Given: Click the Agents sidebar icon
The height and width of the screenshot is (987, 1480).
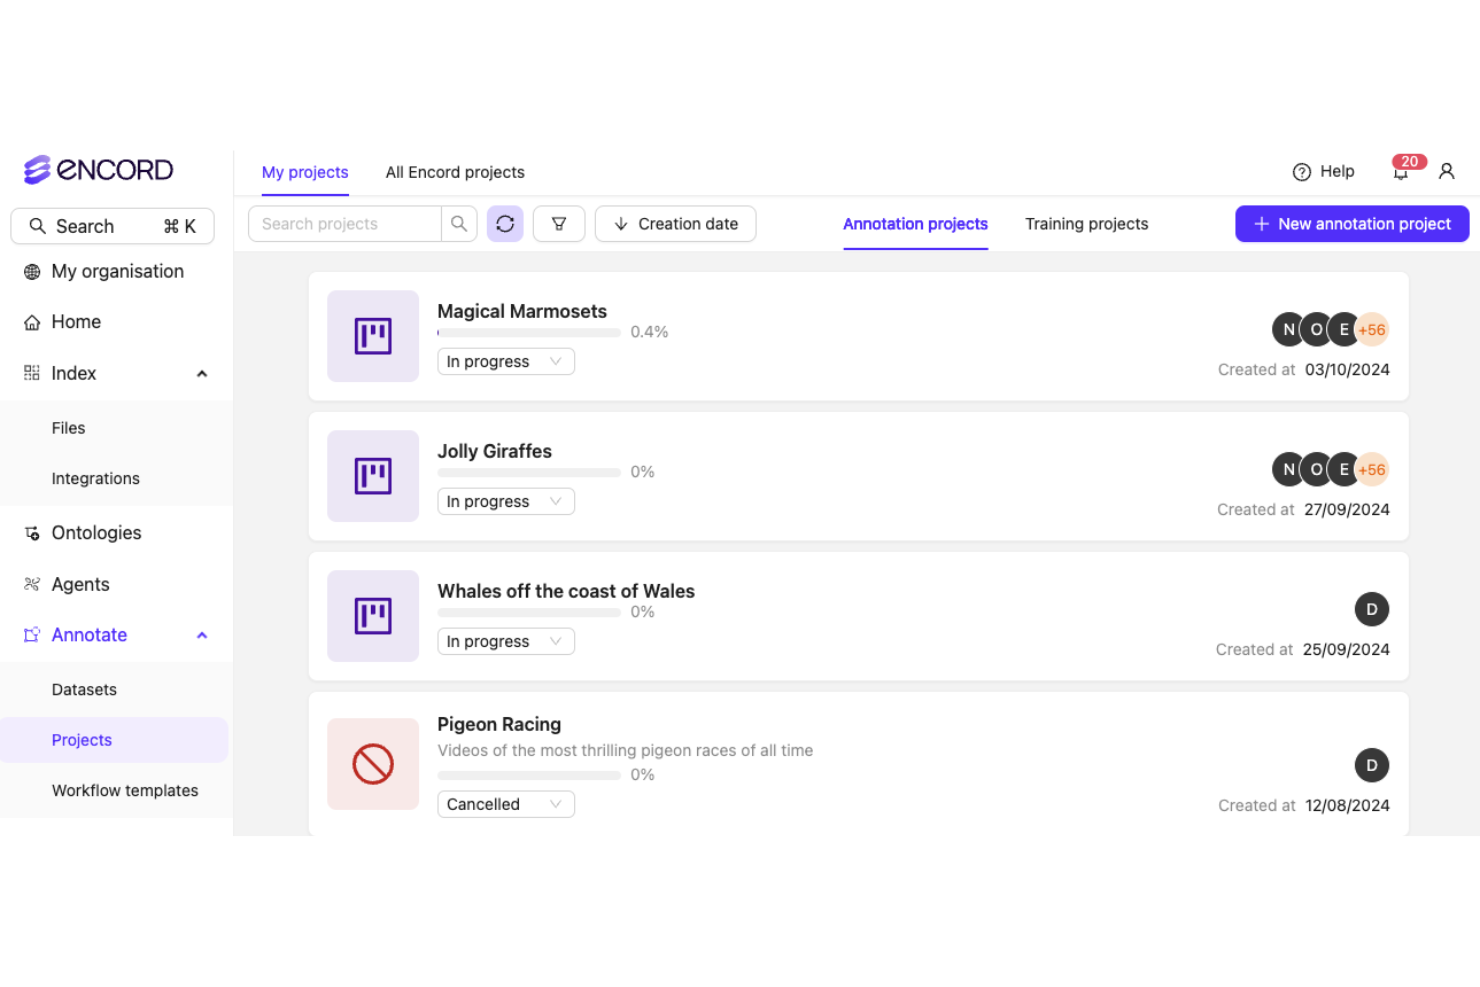Looking at the screenshot, I should point(31,584).
